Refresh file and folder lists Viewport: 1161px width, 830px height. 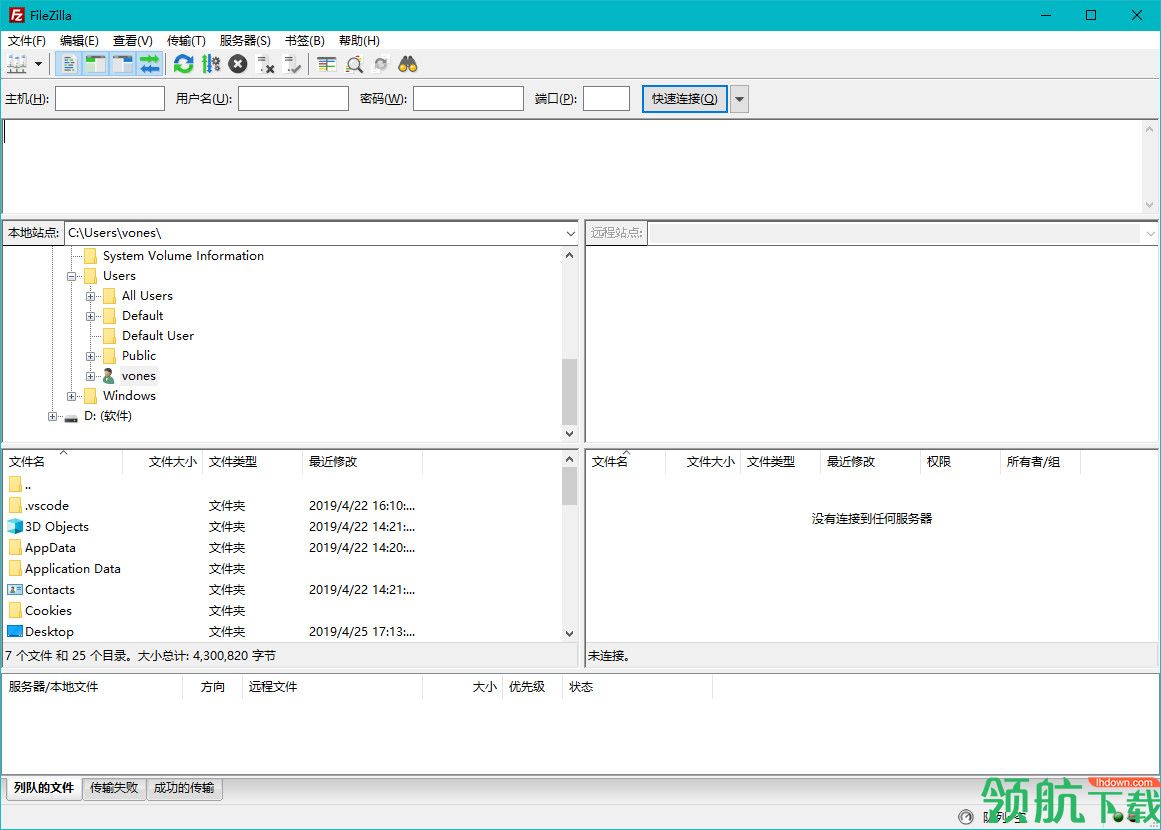(x=184, y=64)
